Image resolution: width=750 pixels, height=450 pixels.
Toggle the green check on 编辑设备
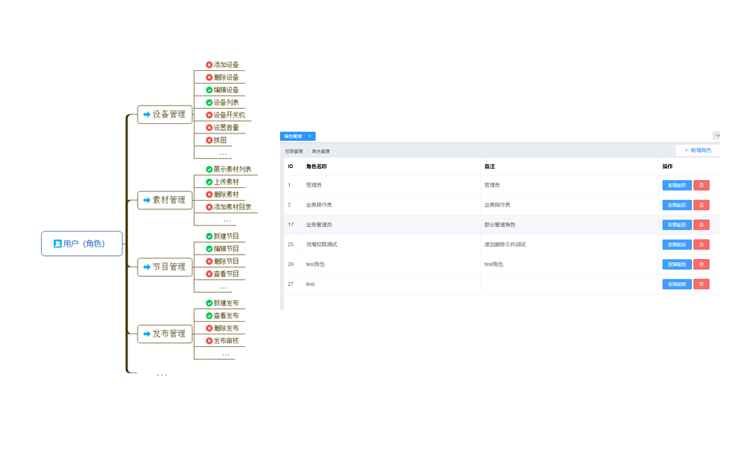pos(209,90)
